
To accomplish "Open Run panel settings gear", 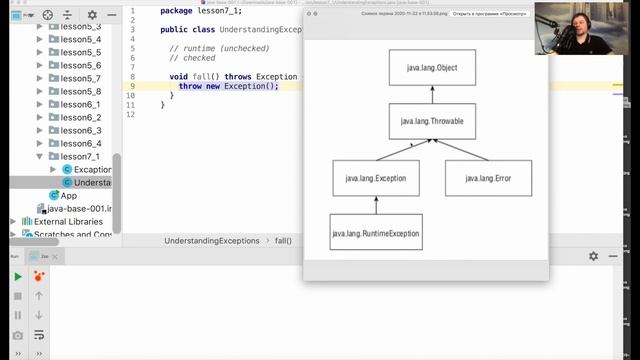I will (x=593, y=256).
